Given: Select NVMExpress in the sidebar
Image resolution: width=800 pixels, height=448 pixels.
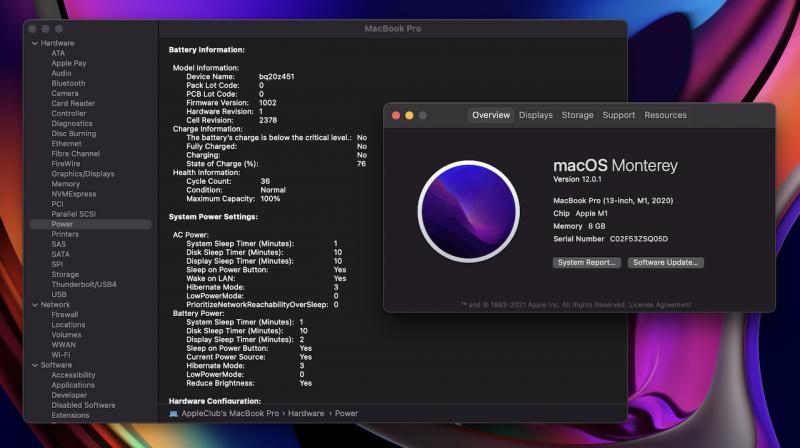Looking at the screenshot, I should 73,194.
